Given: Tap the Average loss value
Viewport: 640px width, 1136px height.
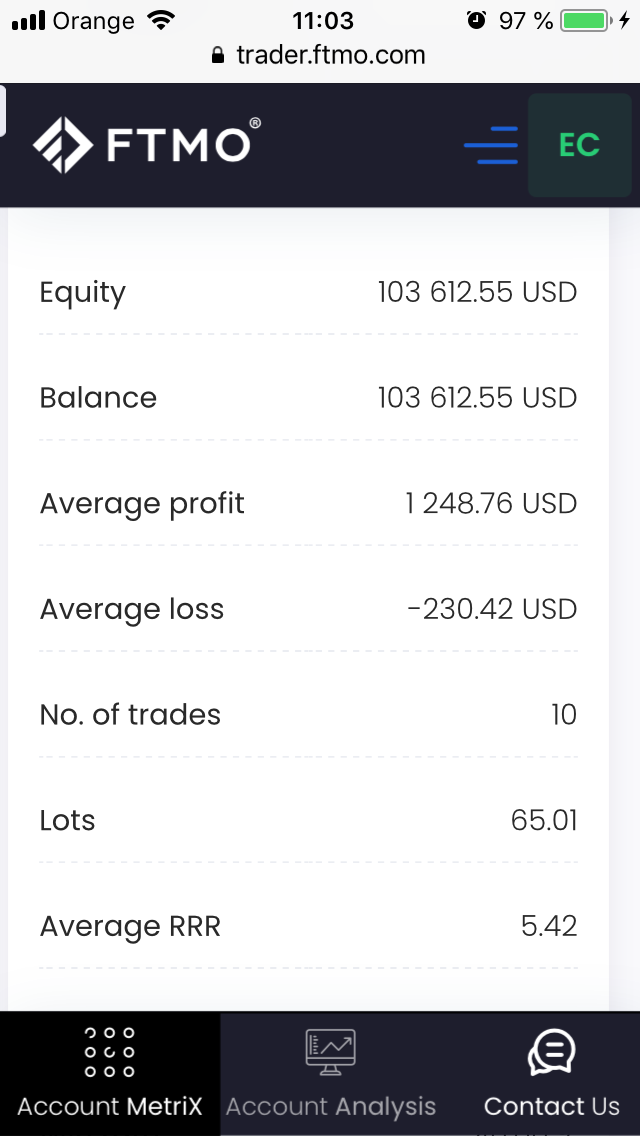Looking at the screenshot, I should [492, 609].
